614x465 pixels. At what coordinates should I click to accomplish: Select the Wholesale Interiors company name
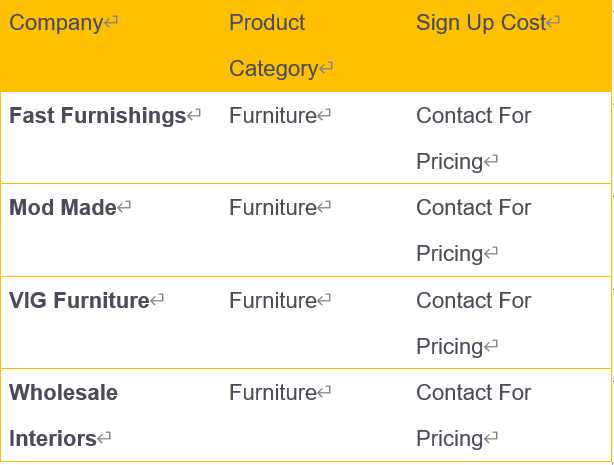tap(63, 415)
